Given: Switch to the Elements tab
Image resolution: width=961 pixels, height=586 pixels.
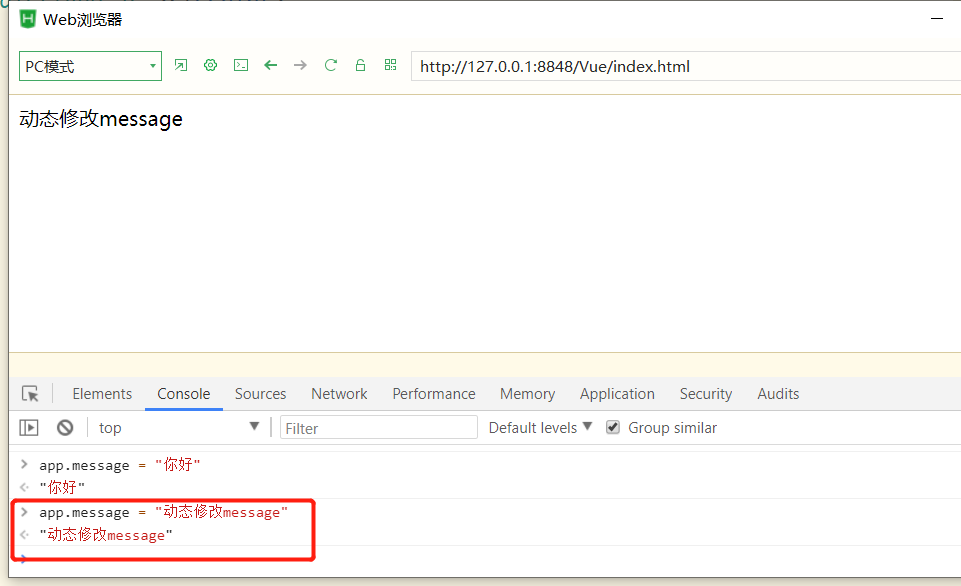Looking at the screenshot, I should click(x=102, y=394).
